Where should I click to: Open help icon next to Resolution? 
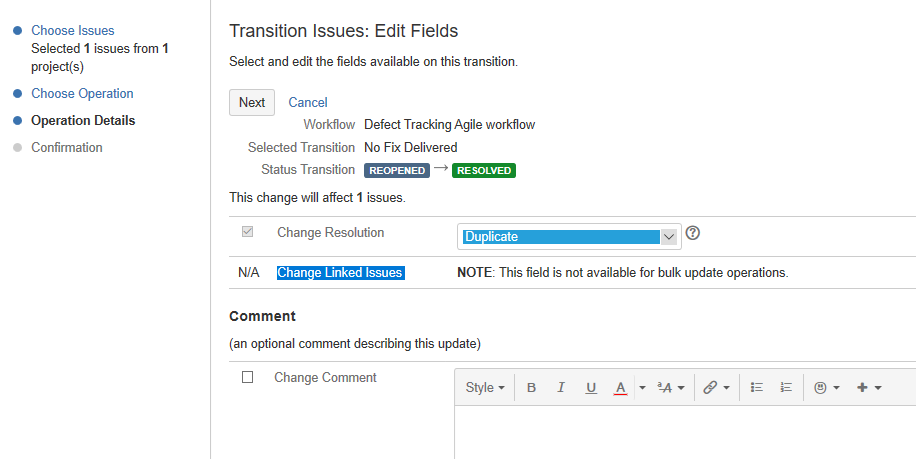pyautogui.click(x=692, y=233)
